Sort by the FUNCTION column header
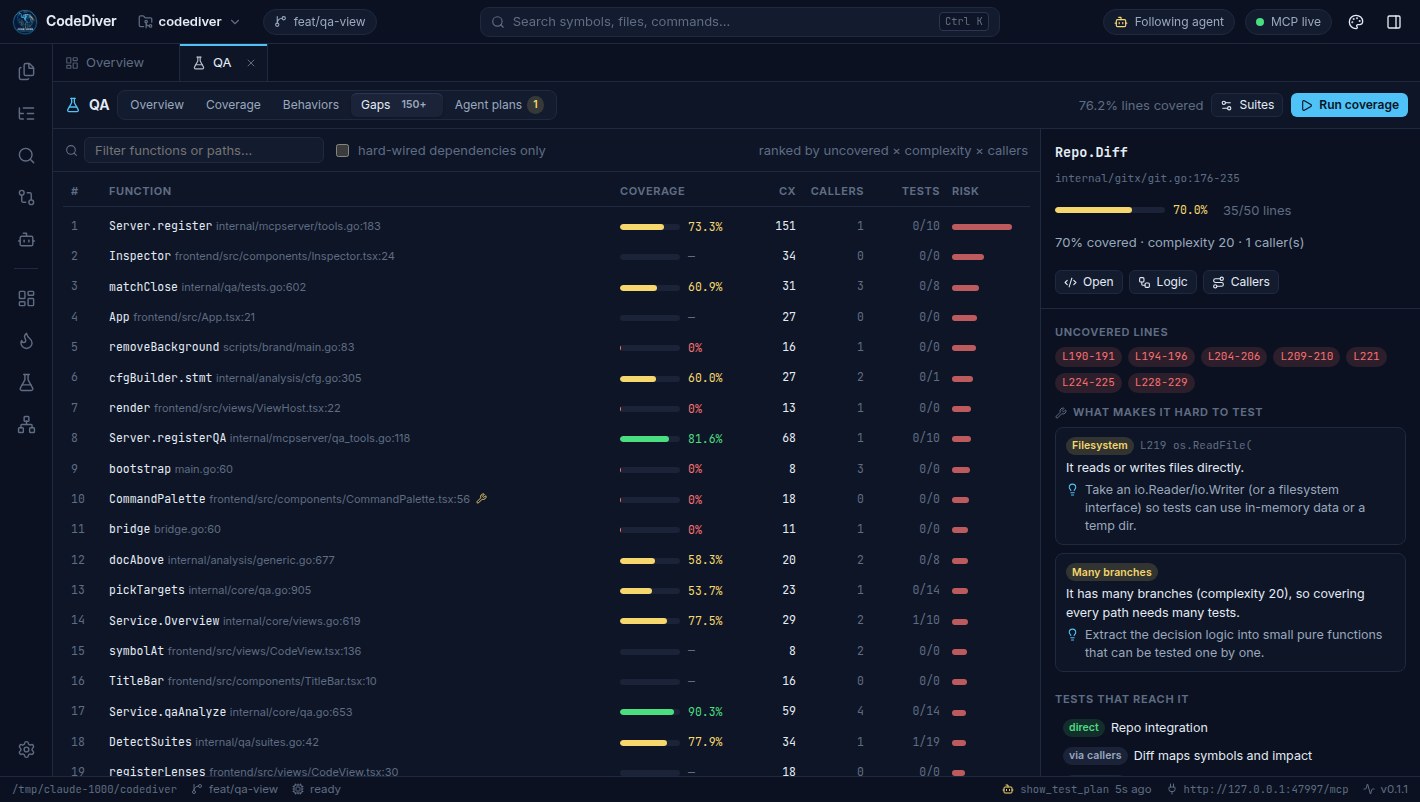Image resolution: width=1420 pixels, height=802 pixels. [x=140, y=191]
